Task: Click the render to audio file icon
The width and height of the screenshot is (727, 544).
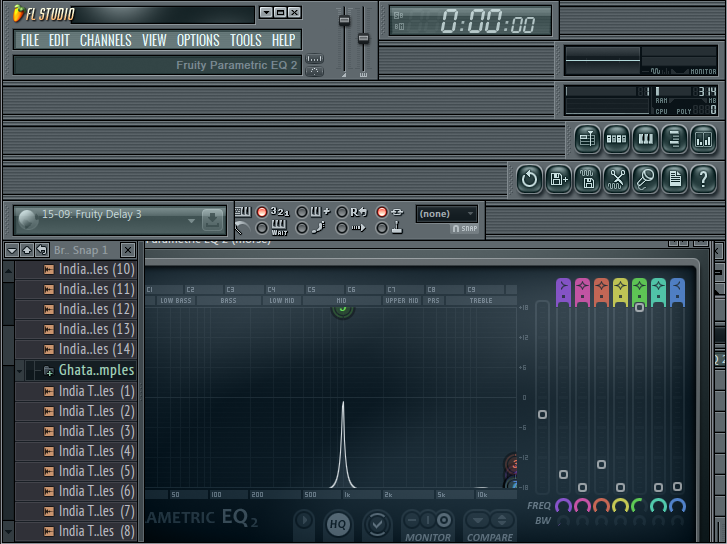Action: (x=587, y=179)
